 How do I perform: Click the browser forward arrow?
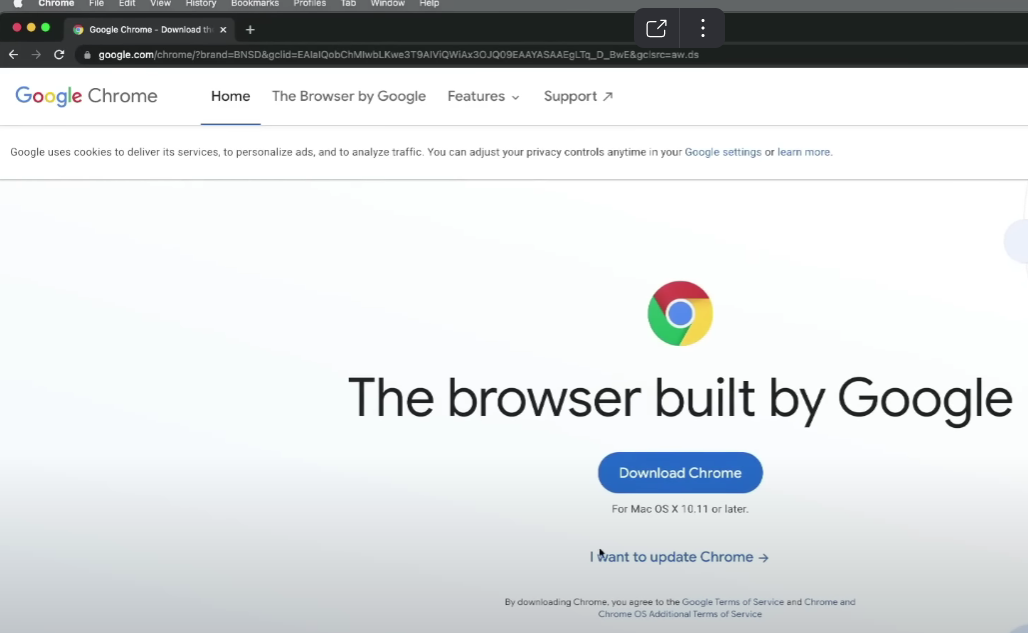[36, 54]
